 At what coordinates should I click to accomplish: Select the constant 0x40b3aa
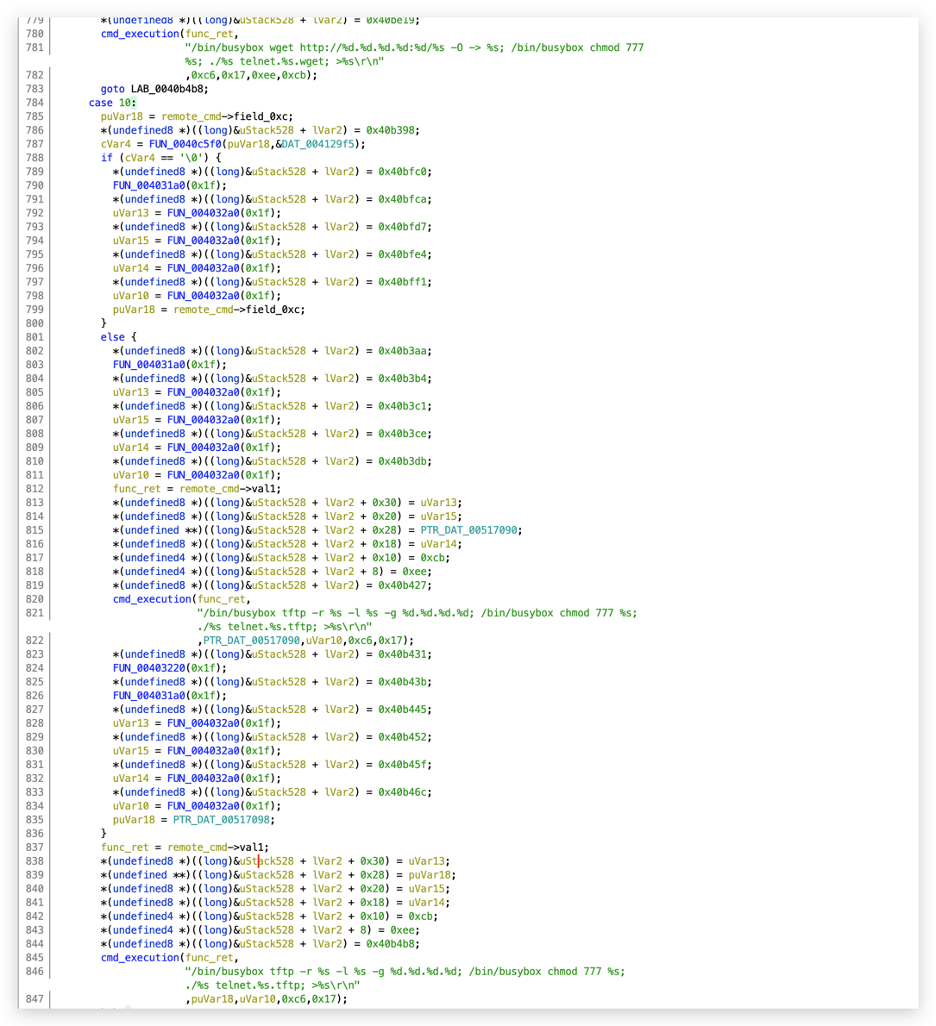pyautogui.click(x=403, y=351)
